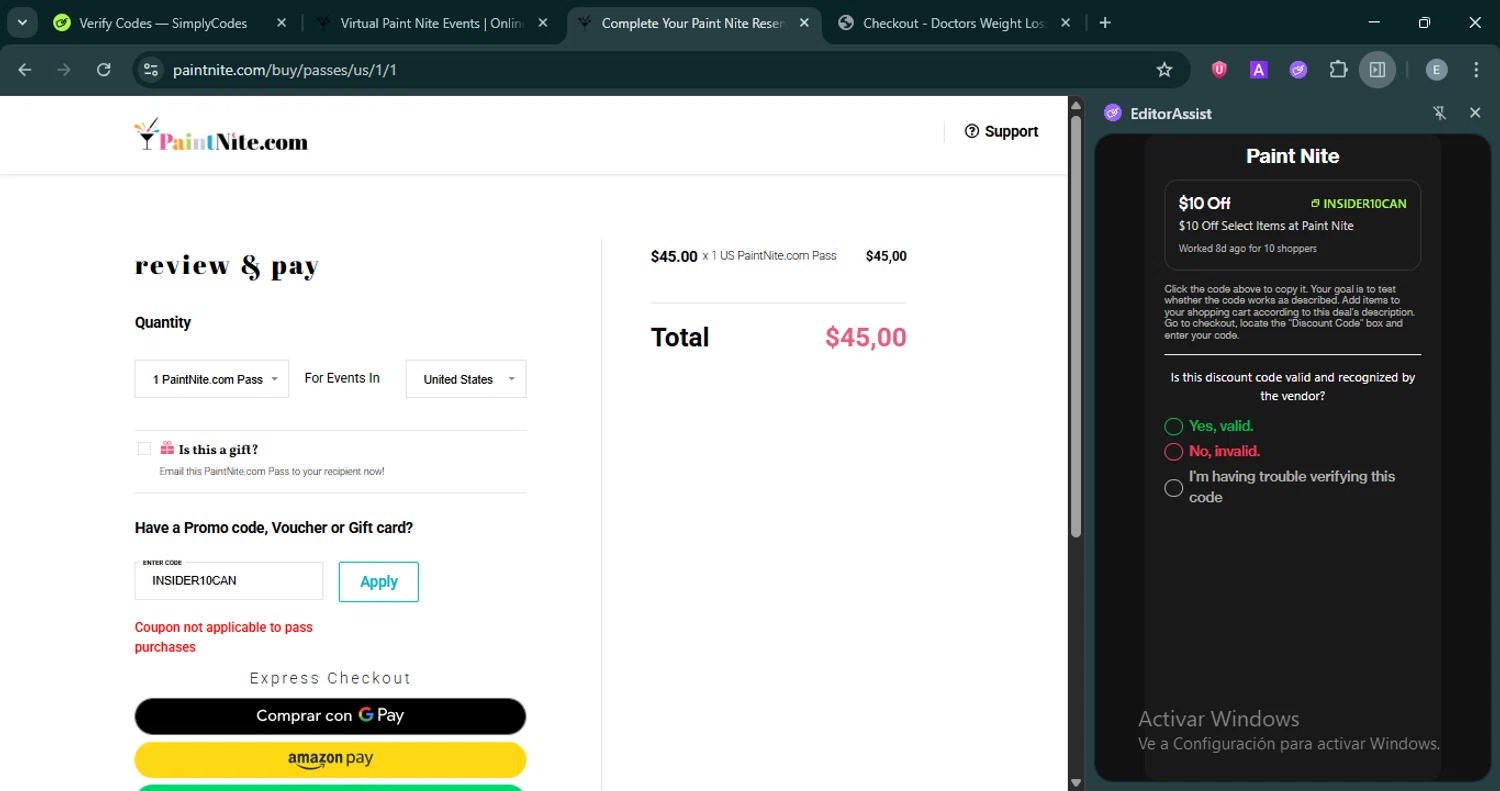Close the Verify Codes tab
This screenshot has height=791, width=1500.
pos(281,23)
